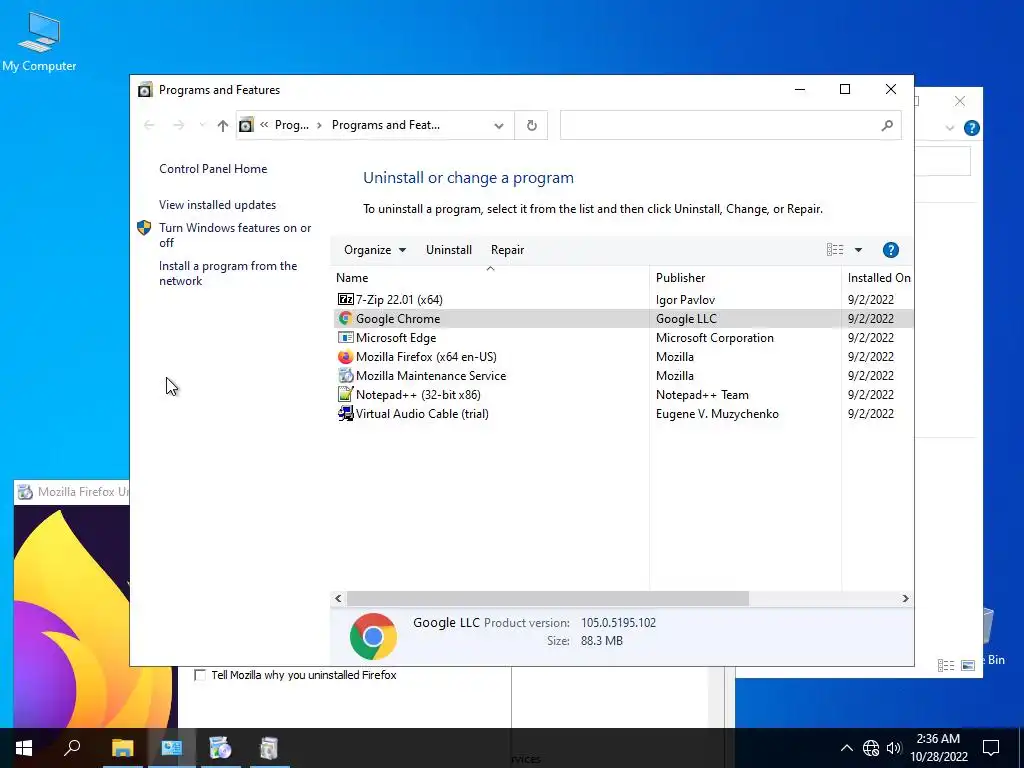Screen dimensions: 1024x768
Task: Click the Virtual Audio Cable icon
Action: coord(345,413)
